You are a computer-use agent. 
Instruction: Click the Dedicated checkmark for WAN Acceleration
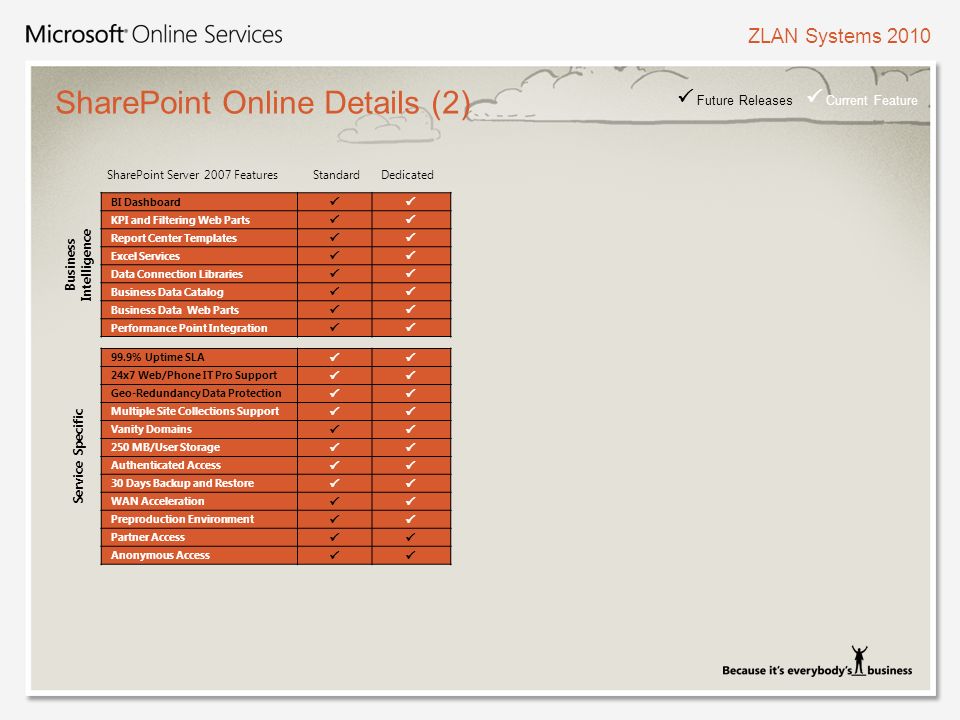[410, 500]
